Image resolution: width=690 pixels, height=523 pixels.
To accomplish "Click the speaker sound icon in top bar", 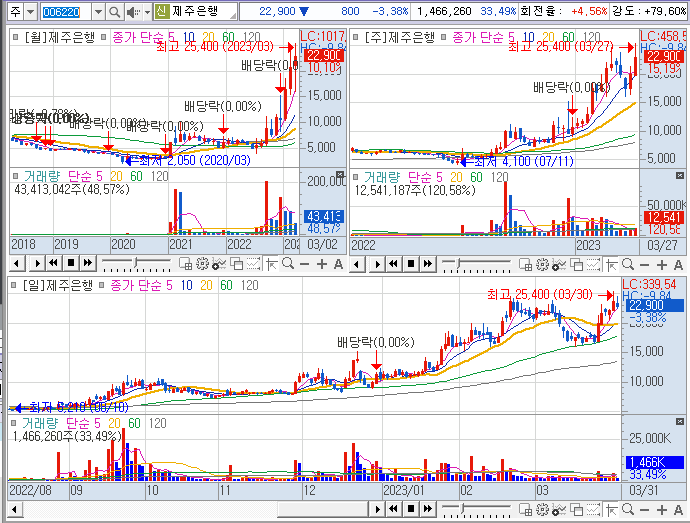I will [x=132, y=12].
